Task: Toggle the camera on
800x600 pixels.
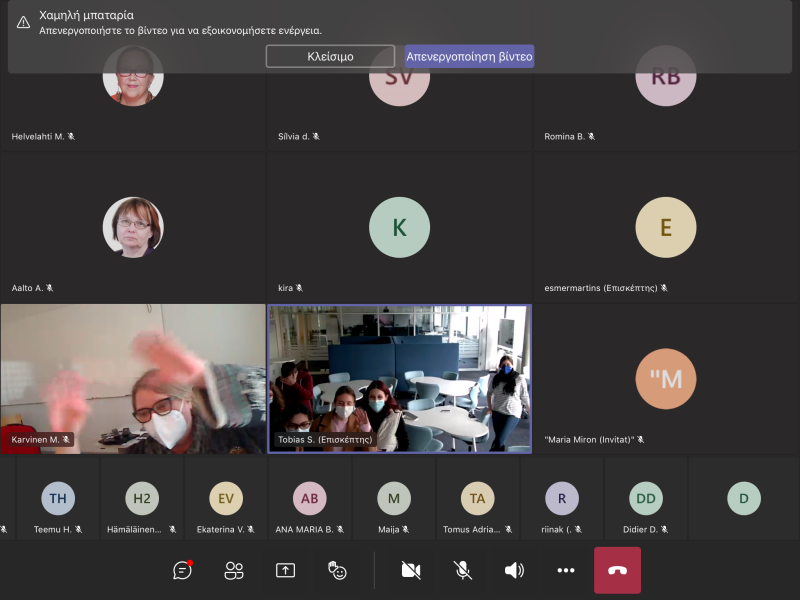Action: coord(410,570)
